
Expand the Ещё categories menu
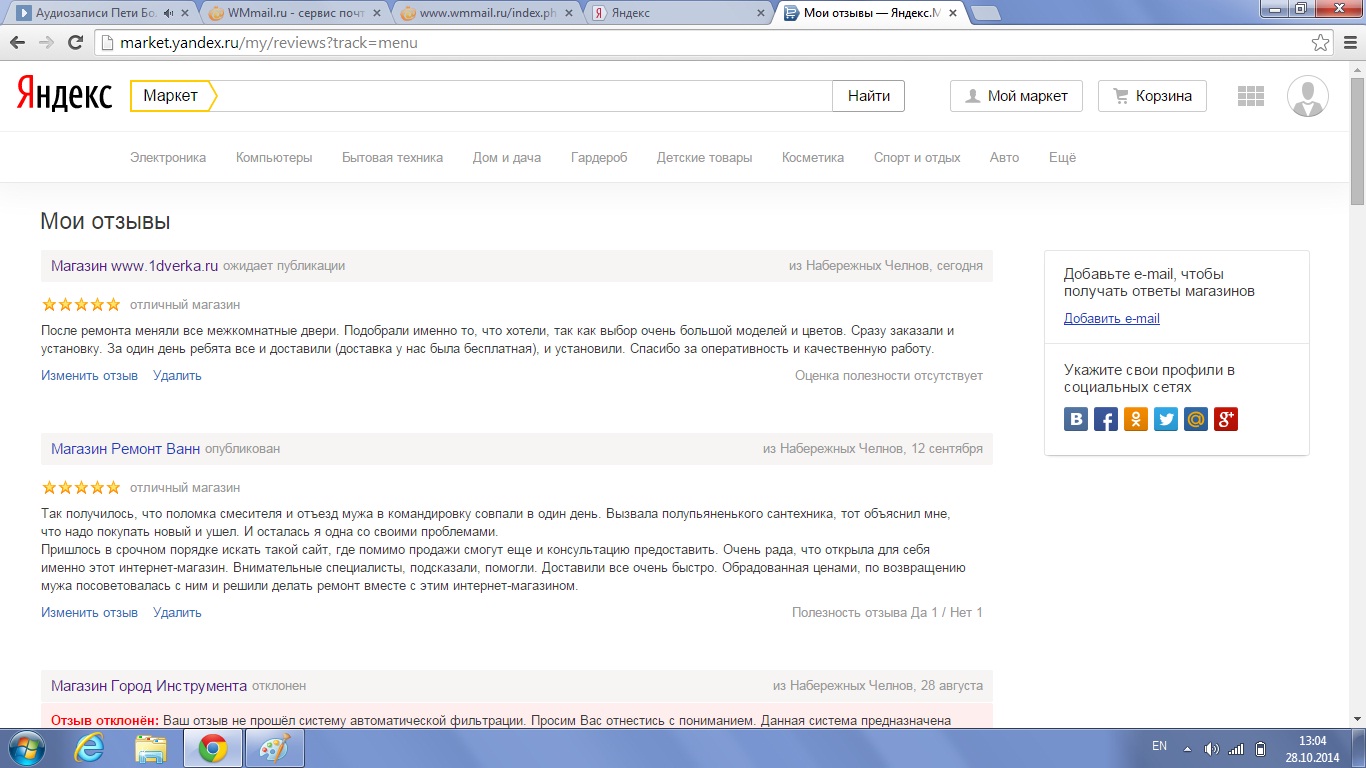click(x=1062, y=157)
